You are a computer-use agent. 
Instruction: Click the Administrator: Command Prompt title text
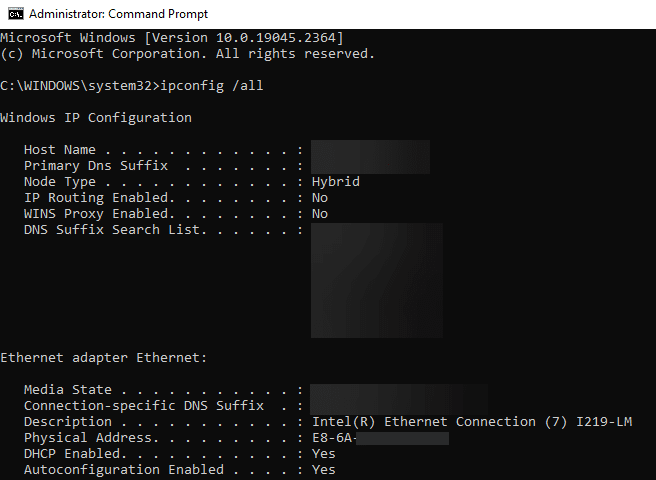point(118,14)
